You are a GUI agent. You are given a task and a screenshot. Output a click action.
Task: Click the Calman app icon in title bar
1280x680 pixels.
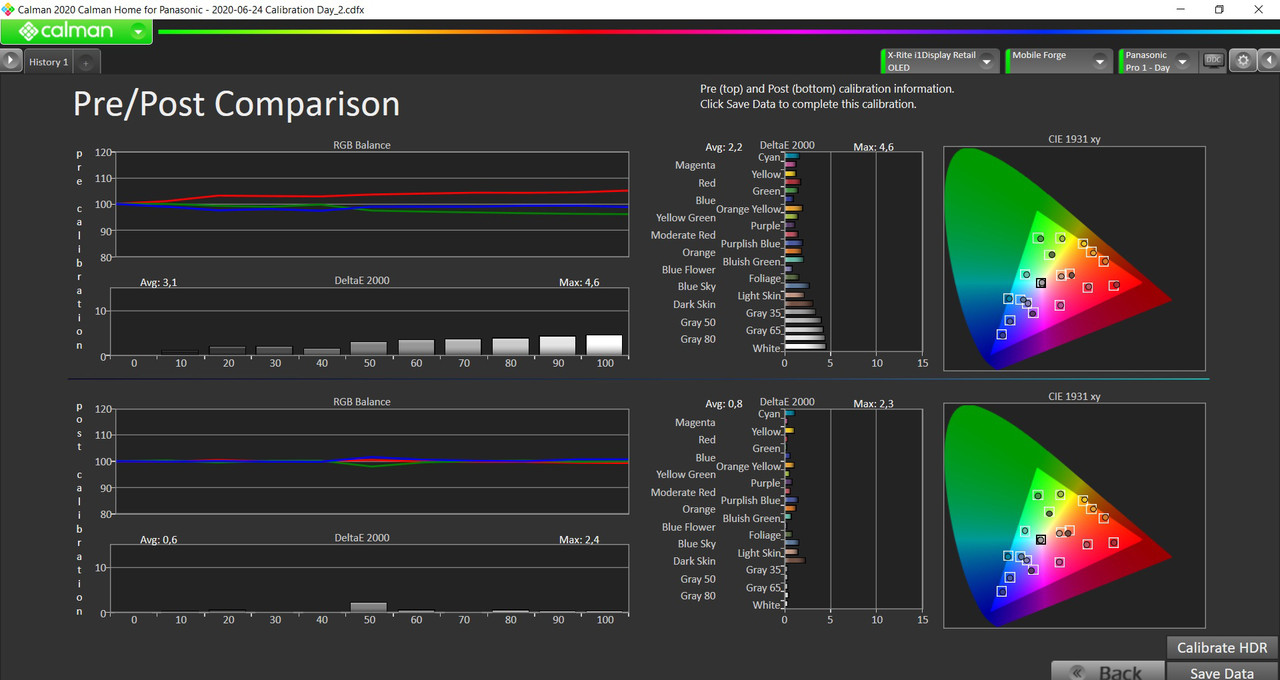pos(8,9)
